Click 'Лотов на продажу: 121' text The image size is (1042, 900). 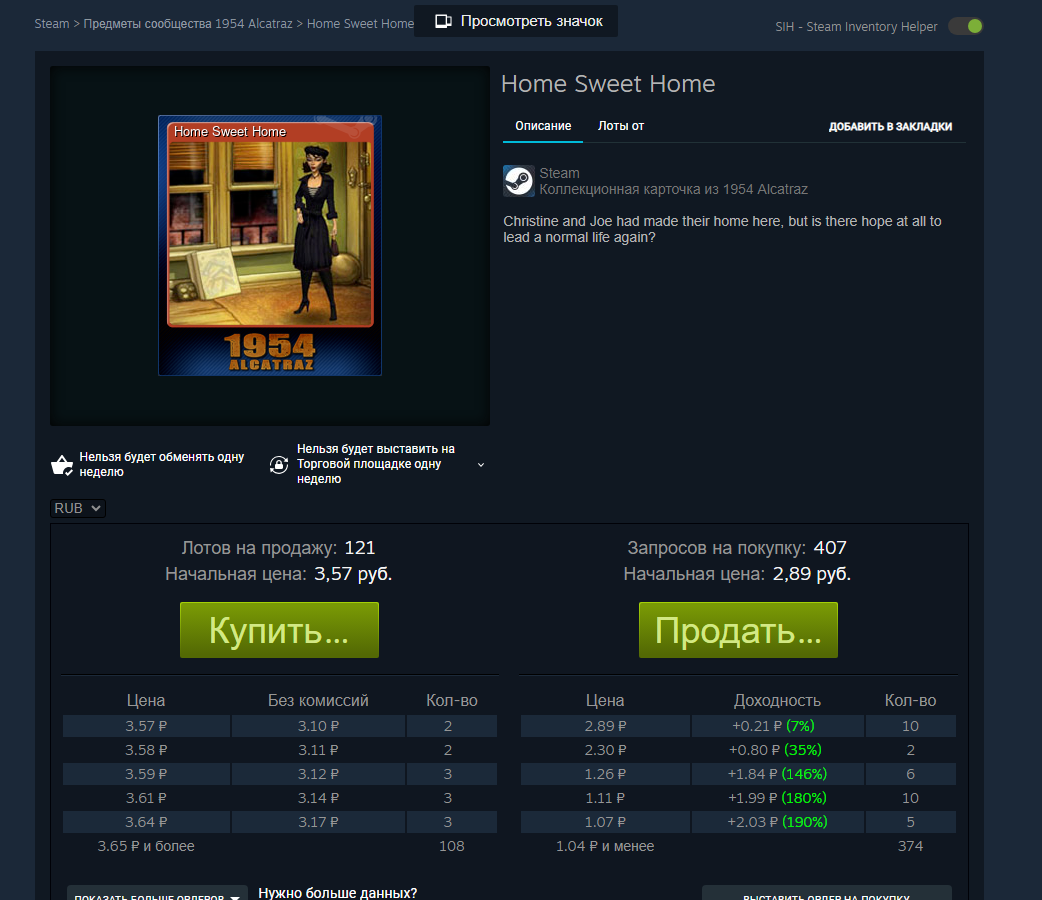click(278, 548)
